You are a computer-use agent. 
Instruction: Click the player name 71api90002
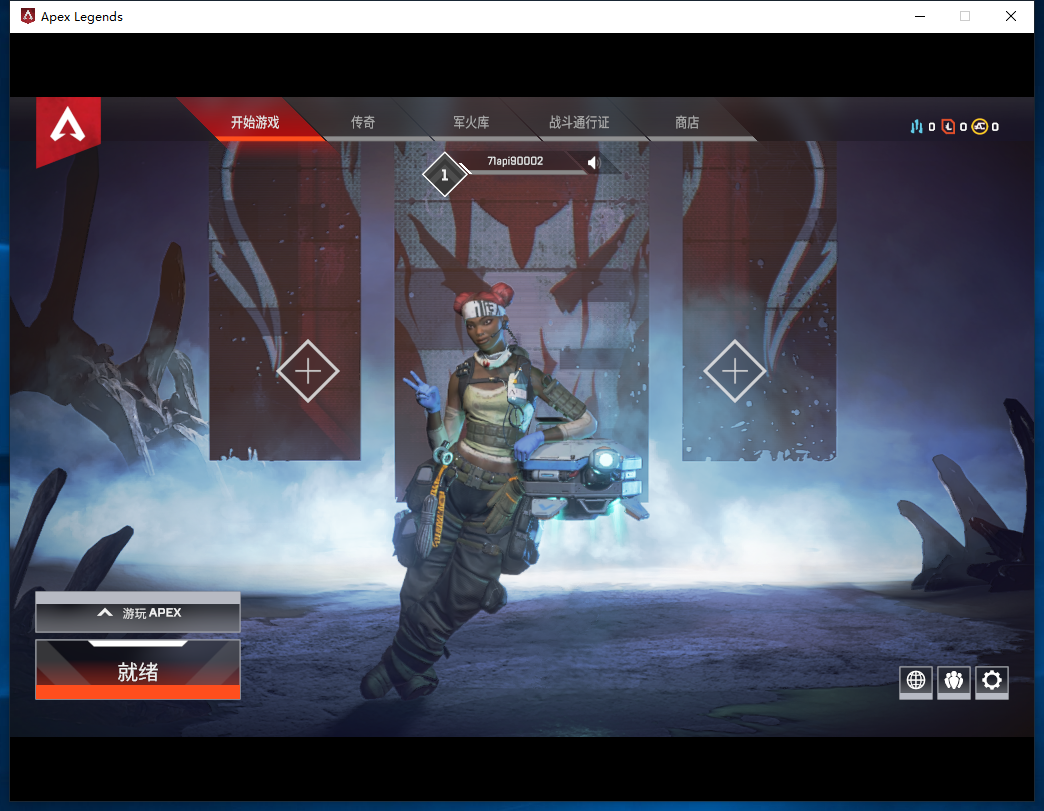pyautogui.click(x=515, y=161)
